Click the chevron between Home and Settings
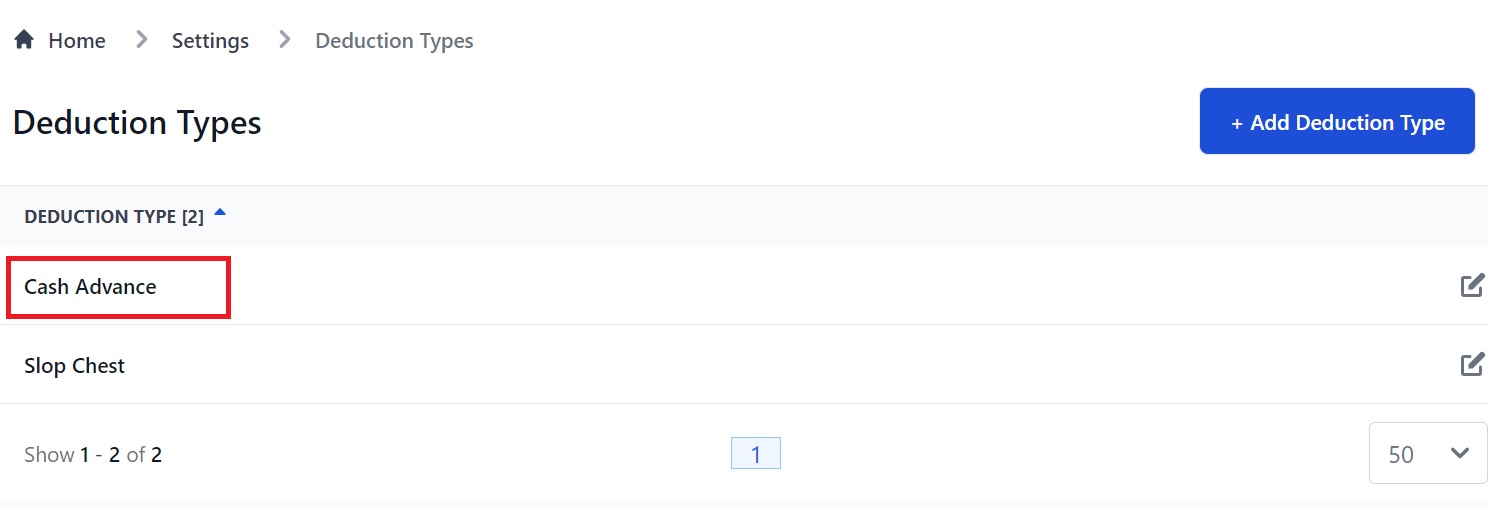Viewport: 1488px width, 509px height. (x=141, y=40)
